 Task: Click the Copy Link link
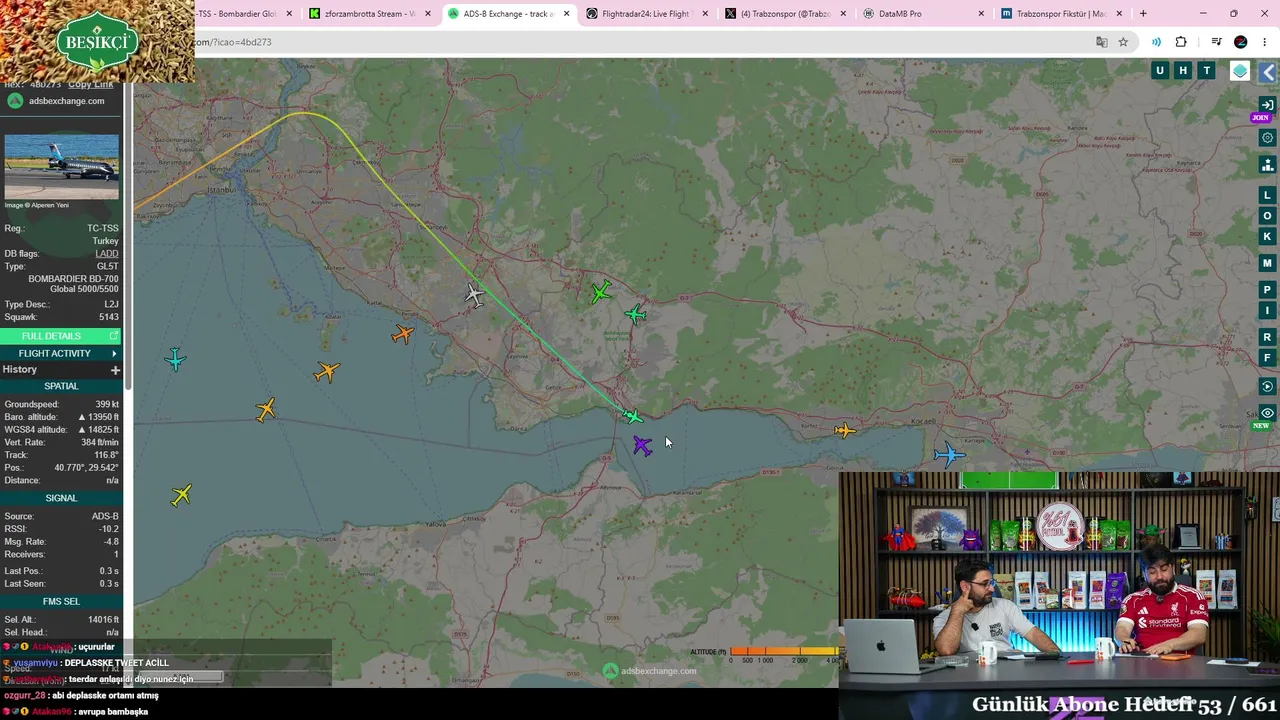[91, 85]
